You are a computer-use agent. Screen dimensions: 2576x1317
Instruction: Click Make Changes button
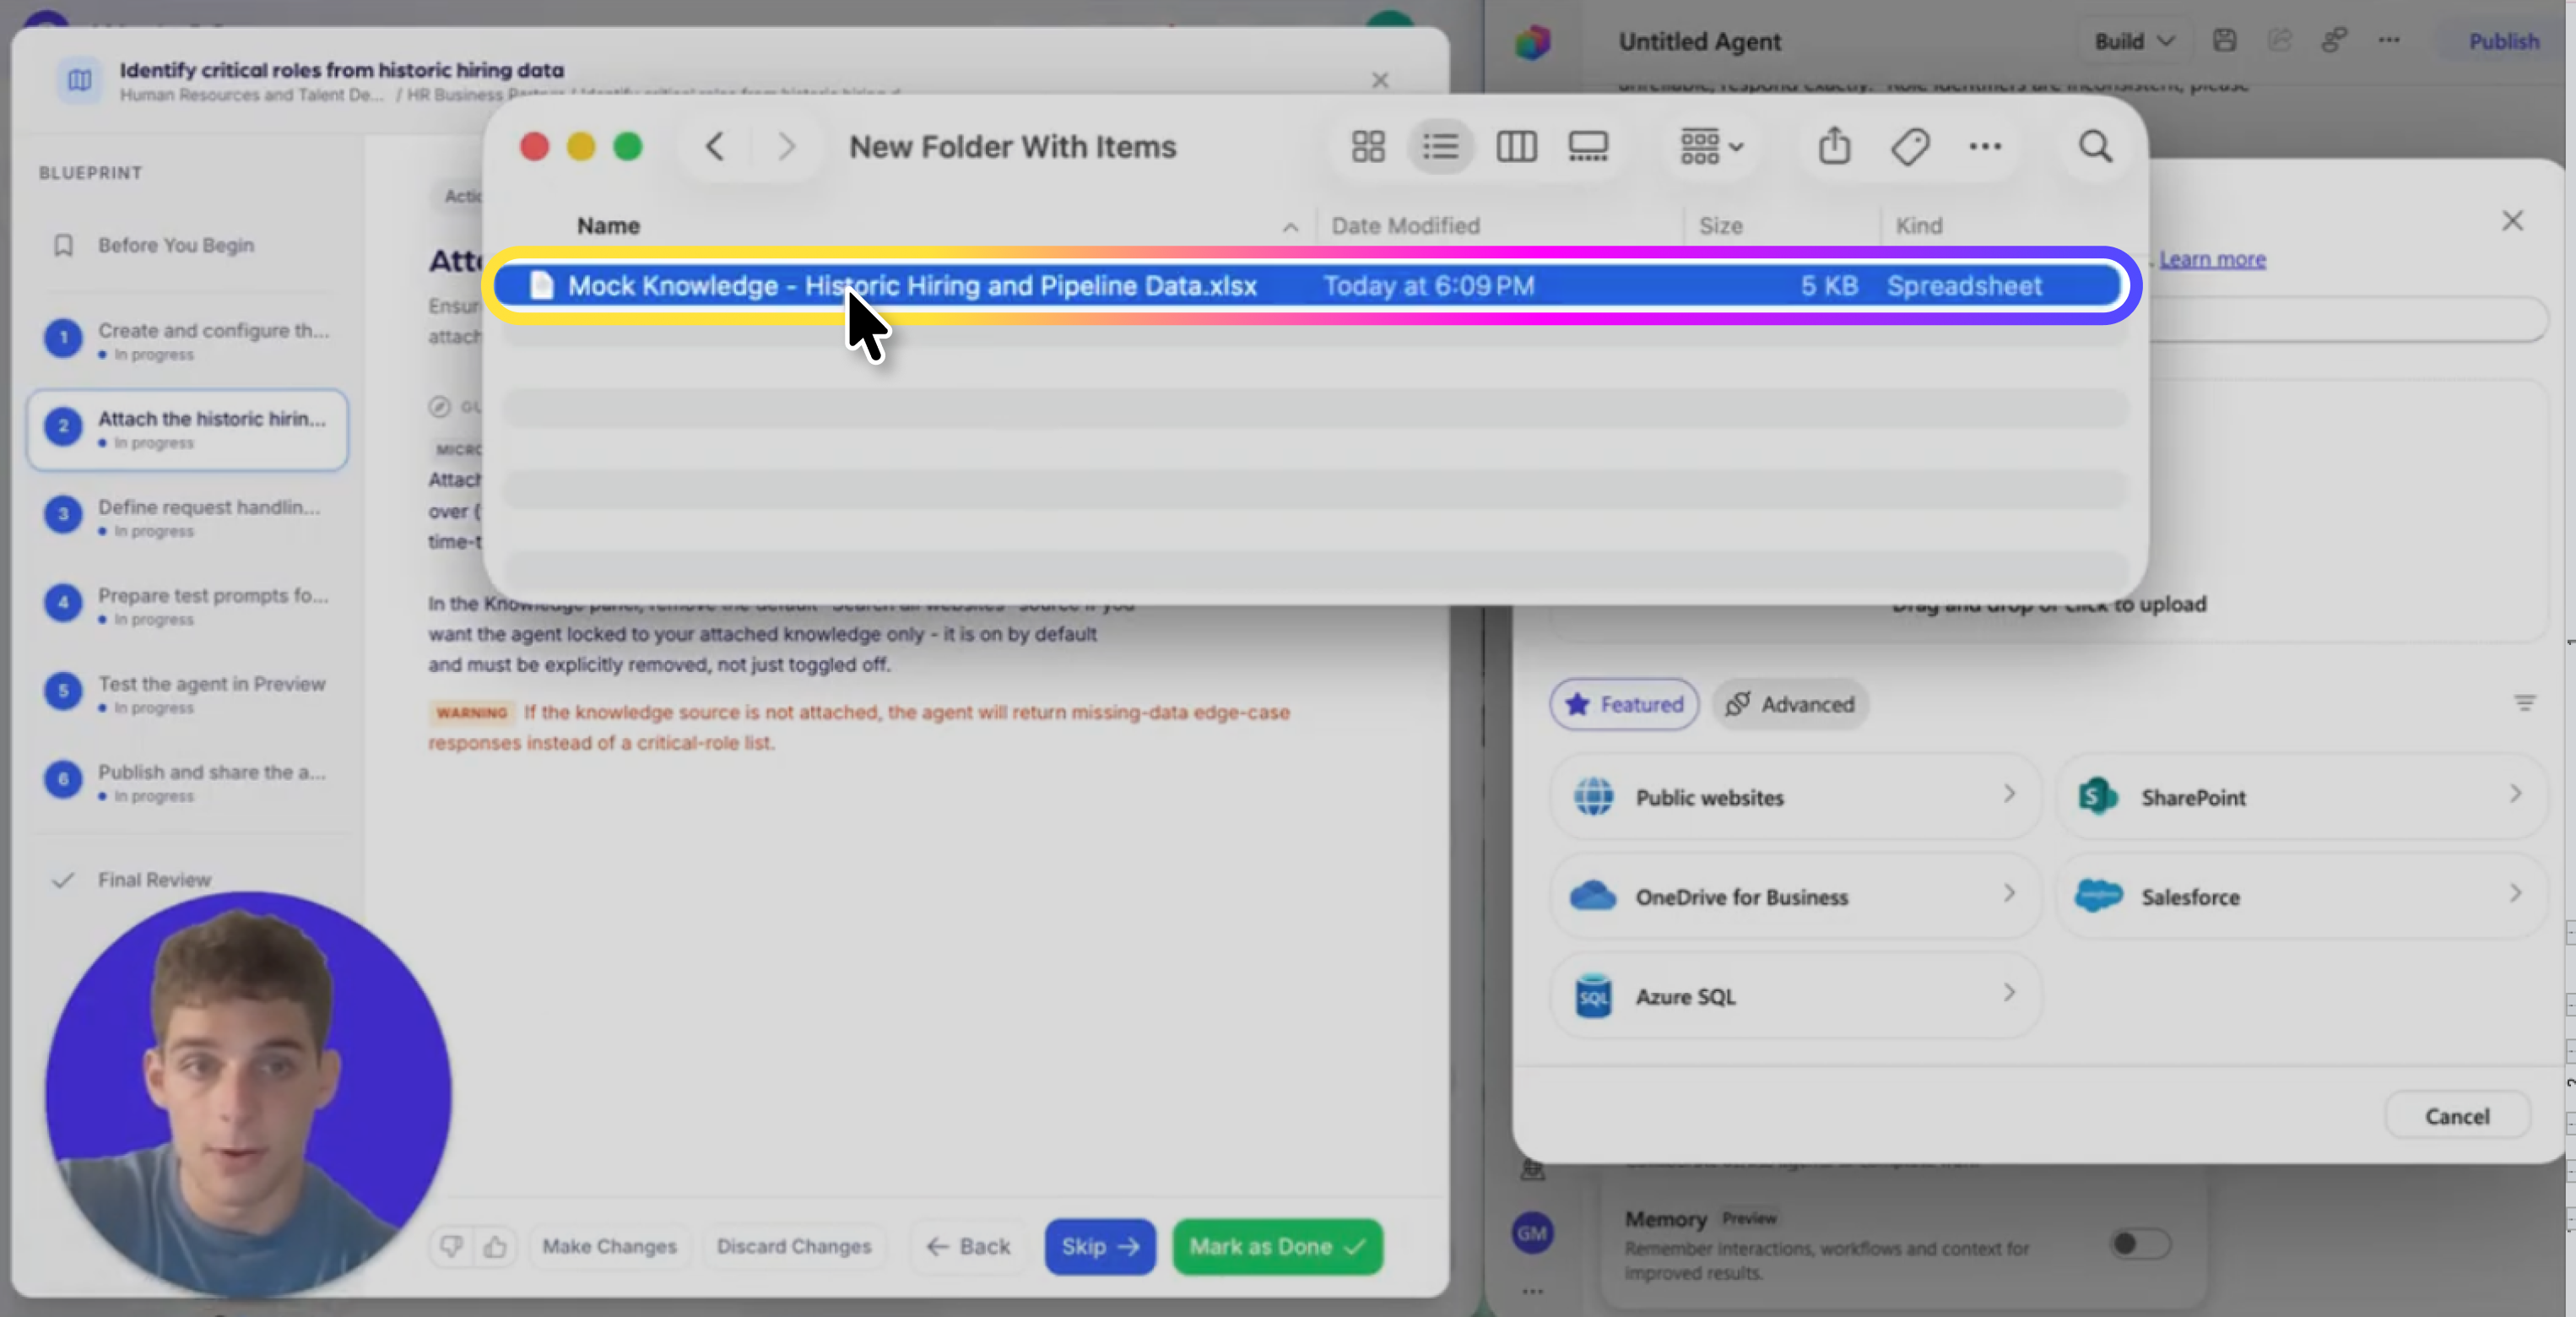point(609,1246)
